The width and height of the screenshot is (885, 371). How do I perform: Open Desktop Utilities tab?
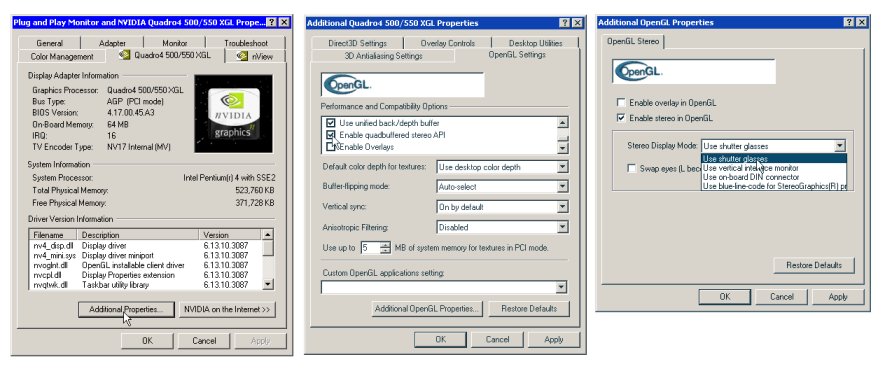coord(536,43)
